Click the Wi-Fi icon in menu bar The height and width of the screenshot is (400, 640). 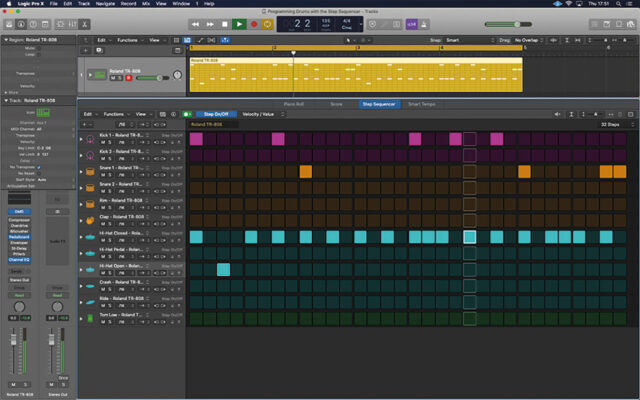click(x=569, y=4)
